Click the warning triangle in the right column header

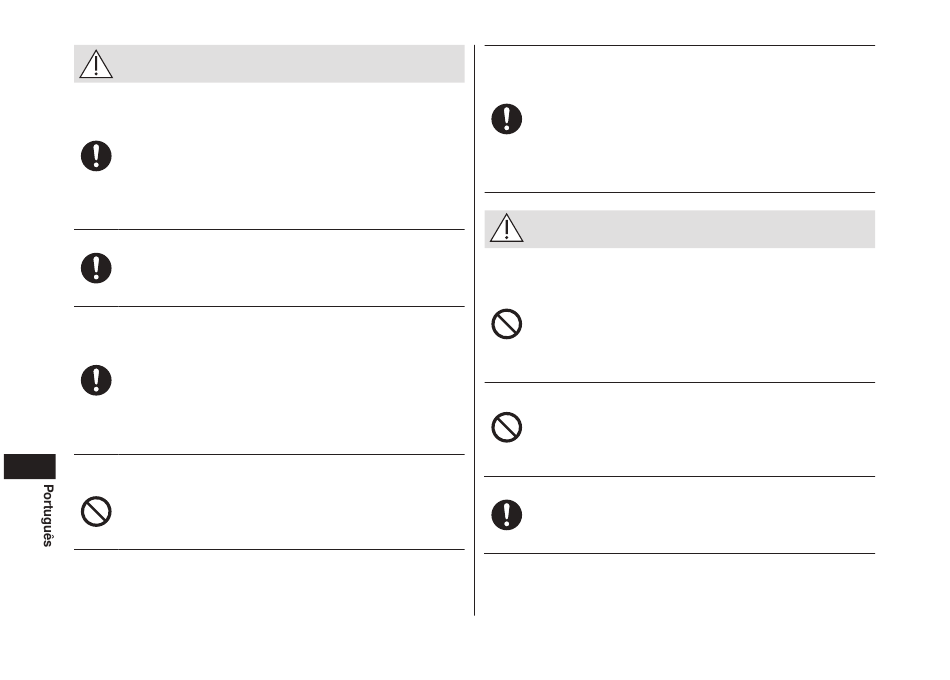(x=507, y=228)
